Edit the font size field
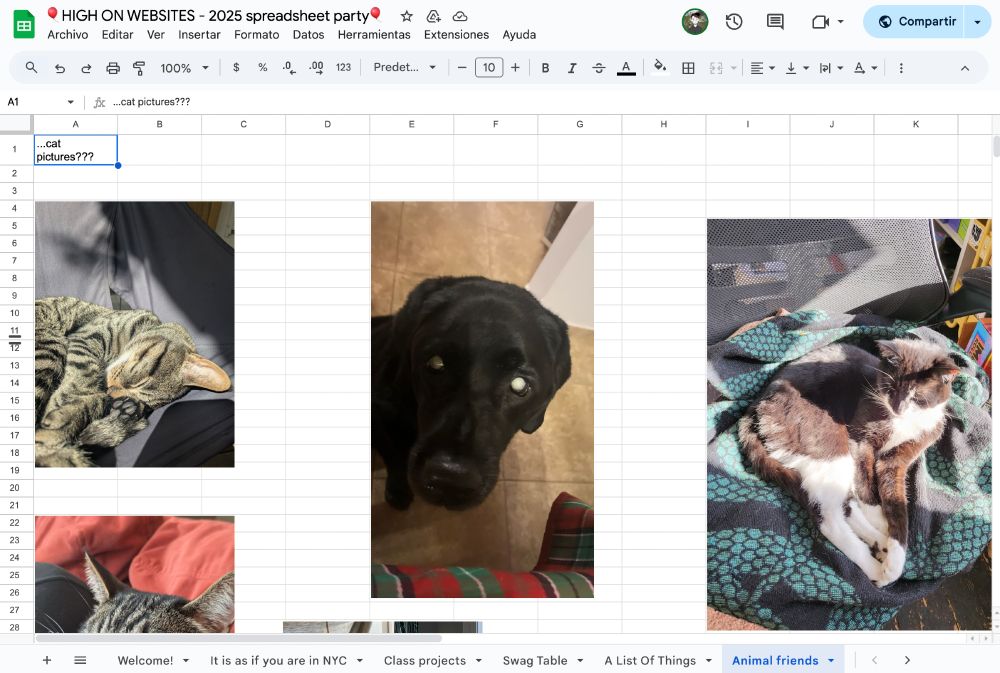This screenshot has height=673, width=1000. (x=489, y=68)
